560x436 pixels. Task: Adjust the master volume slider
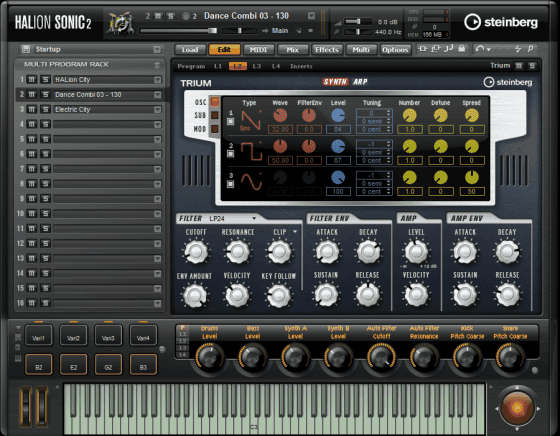pyautogui.click(x=358, y=22)
